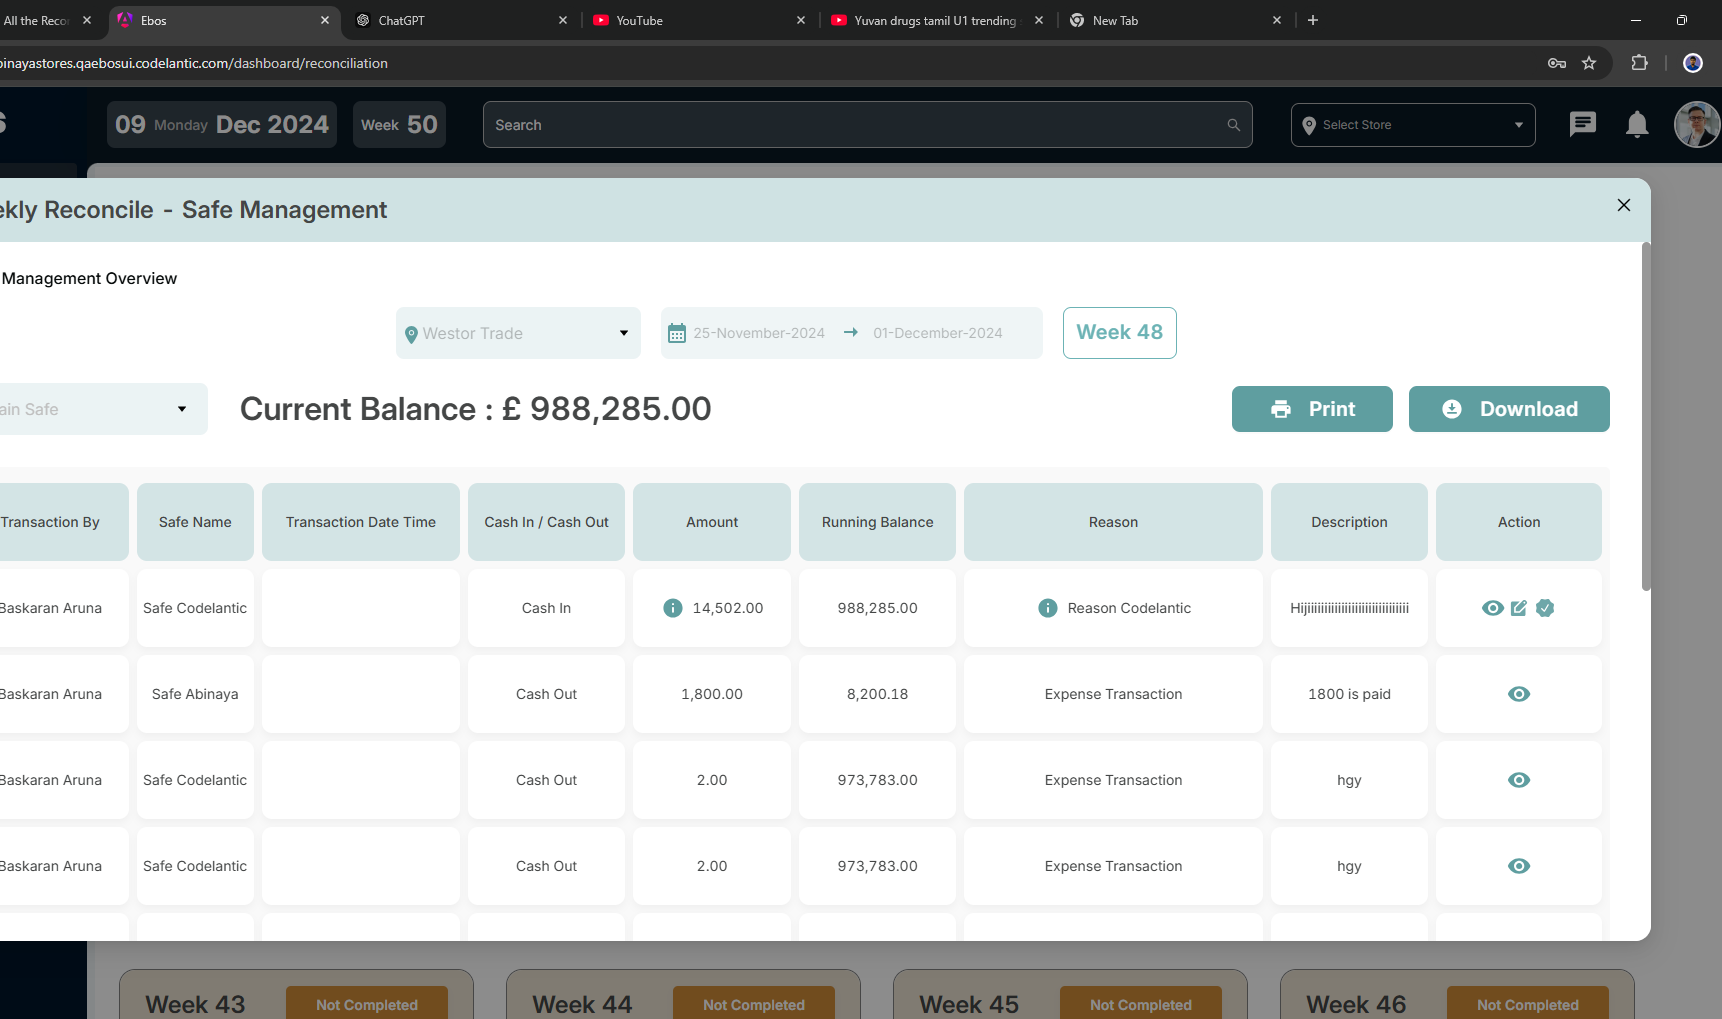Switch to the Ebos tab
This screenshot has width=1722, height=1019.
point(223,20)
